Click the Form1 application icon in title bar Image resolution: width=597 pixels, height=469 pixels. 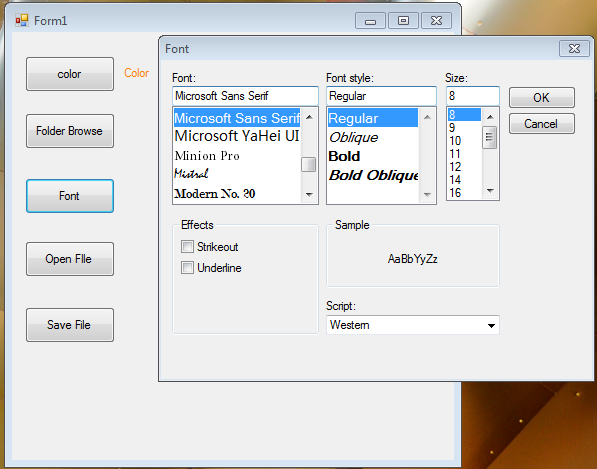pos(22,21)
